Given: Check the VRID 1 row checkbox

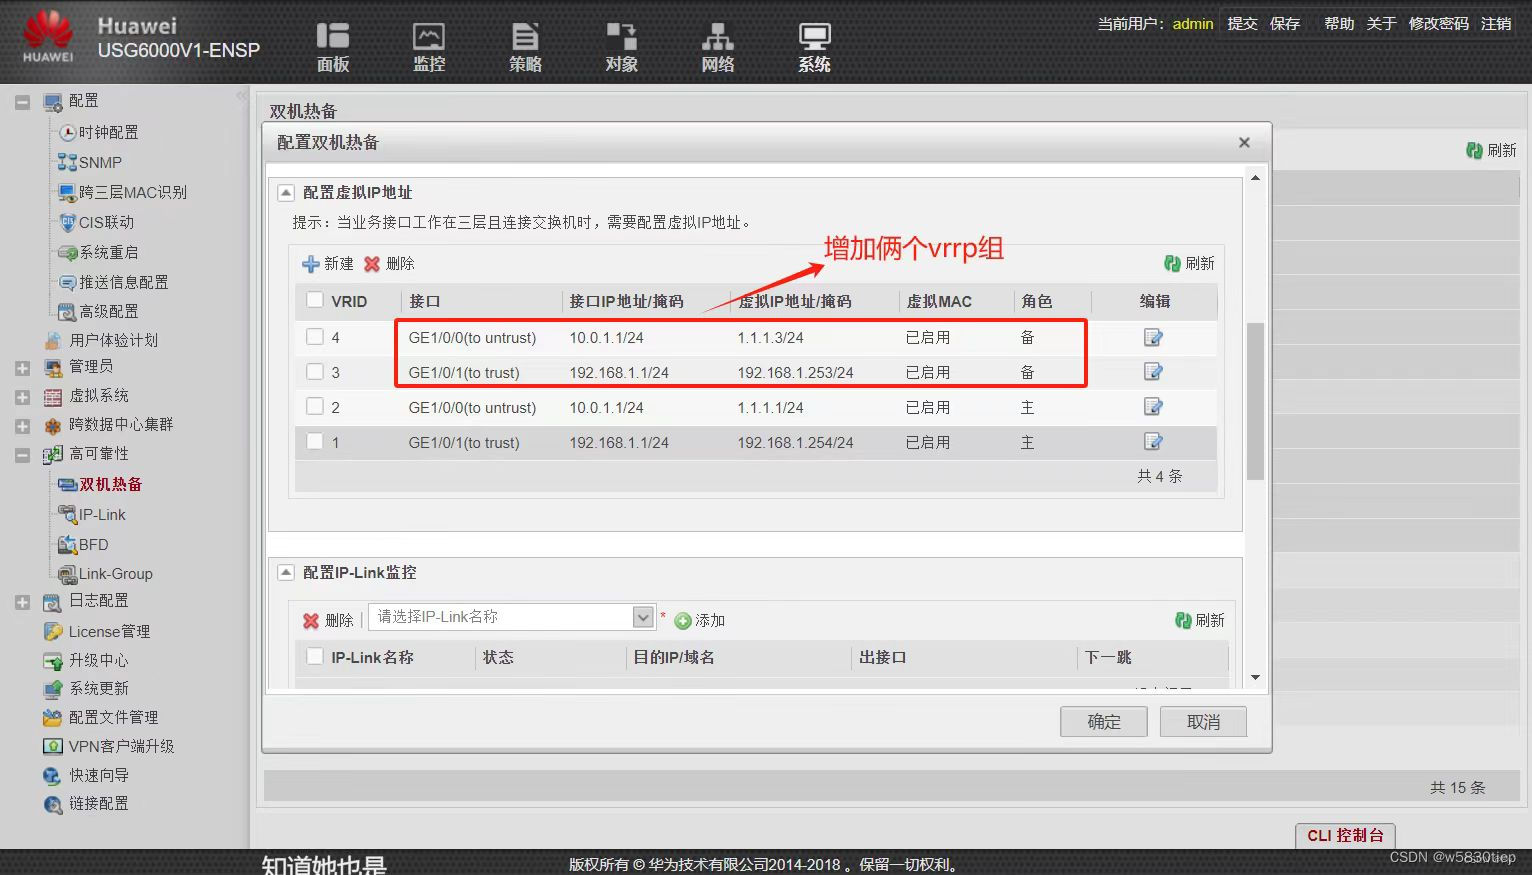Looking at the screenshot, I should pos(315,442).
